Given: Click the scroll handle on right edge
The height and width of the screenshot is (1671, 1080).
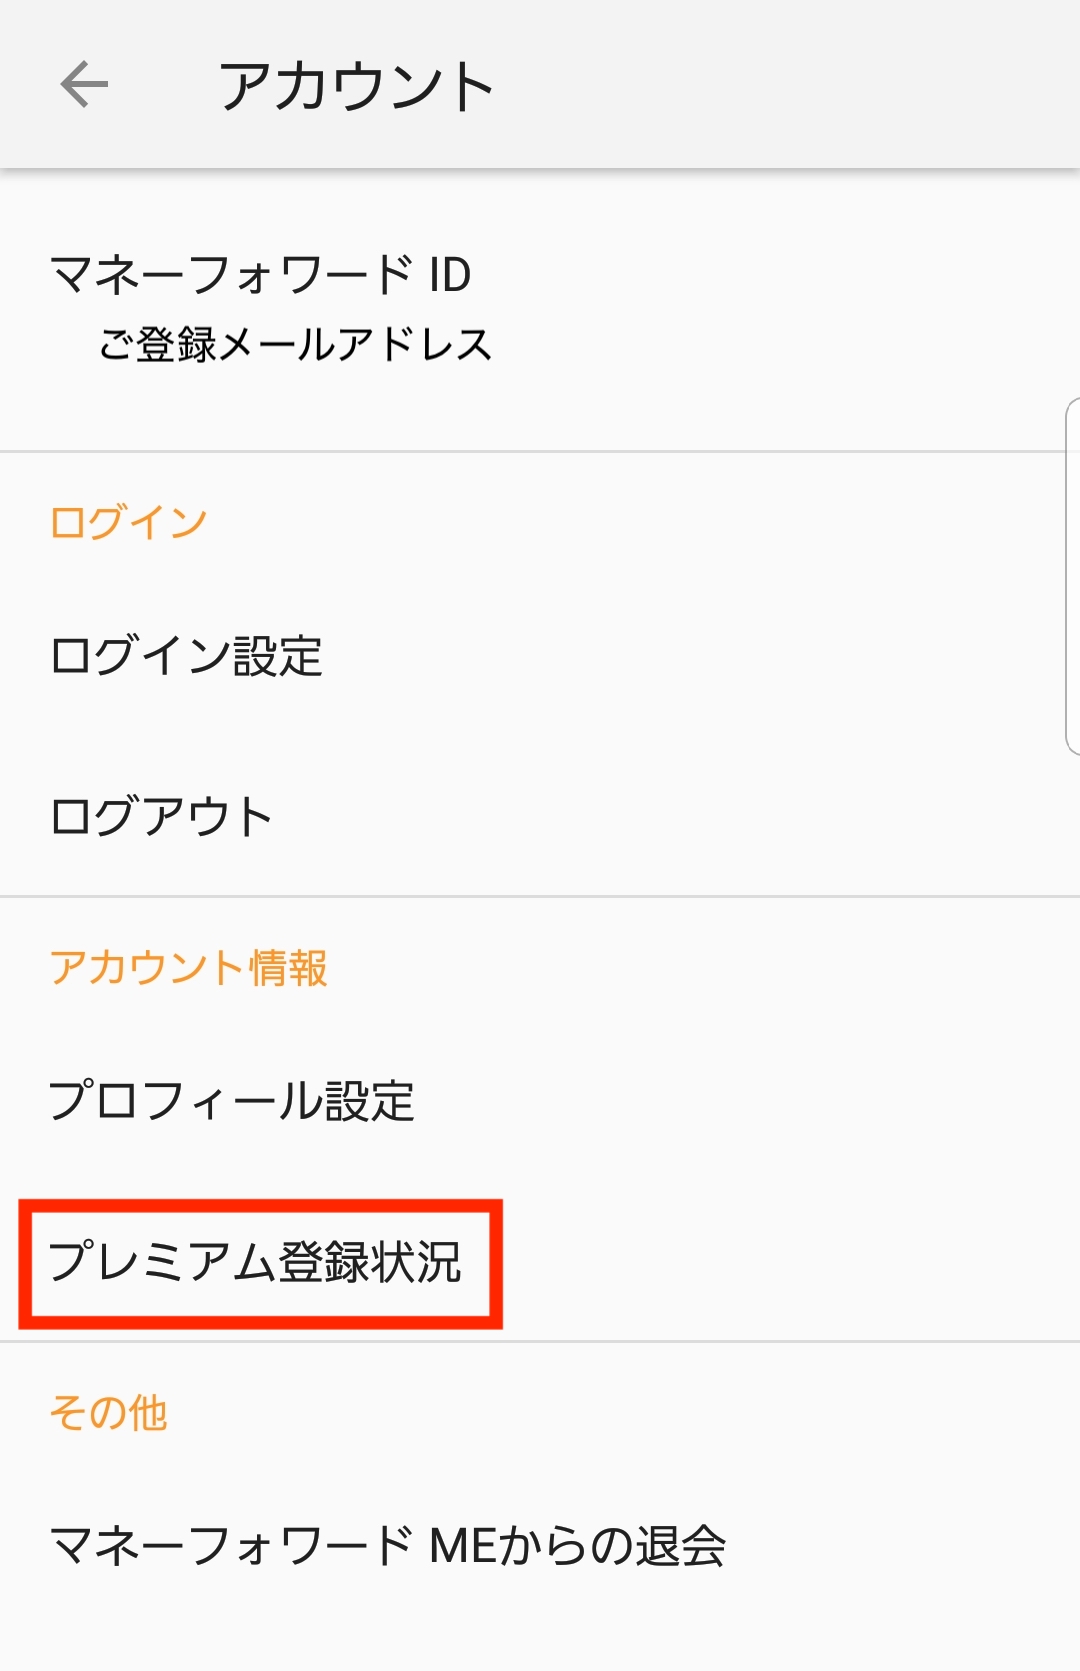Looking at the screenshot, I should click(x=1073, y=576).
